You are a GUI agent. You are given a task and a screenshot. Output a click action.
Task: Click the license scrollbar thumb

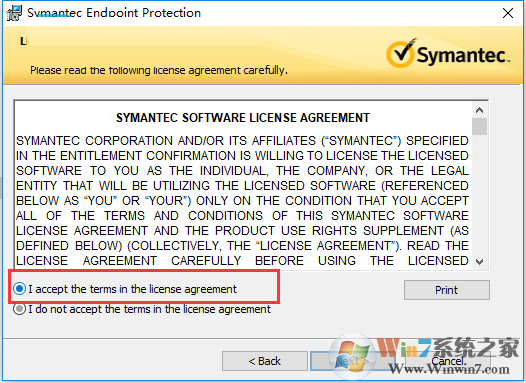pos(479,126)
